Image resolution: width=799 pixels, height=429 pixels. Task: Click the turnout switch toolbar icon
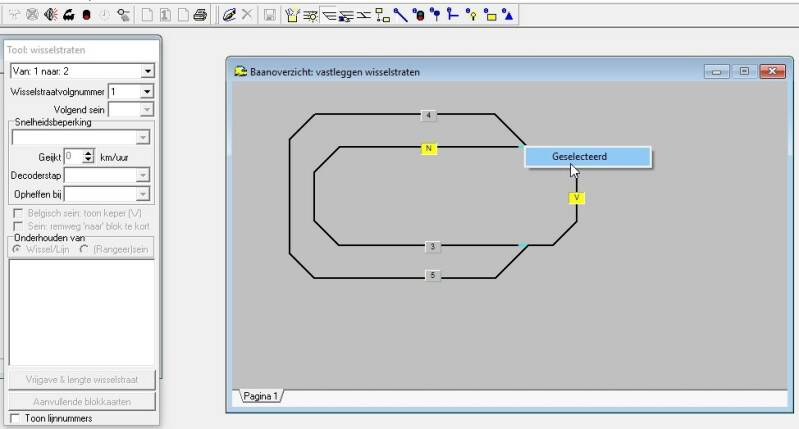click(x=364, y=16)
